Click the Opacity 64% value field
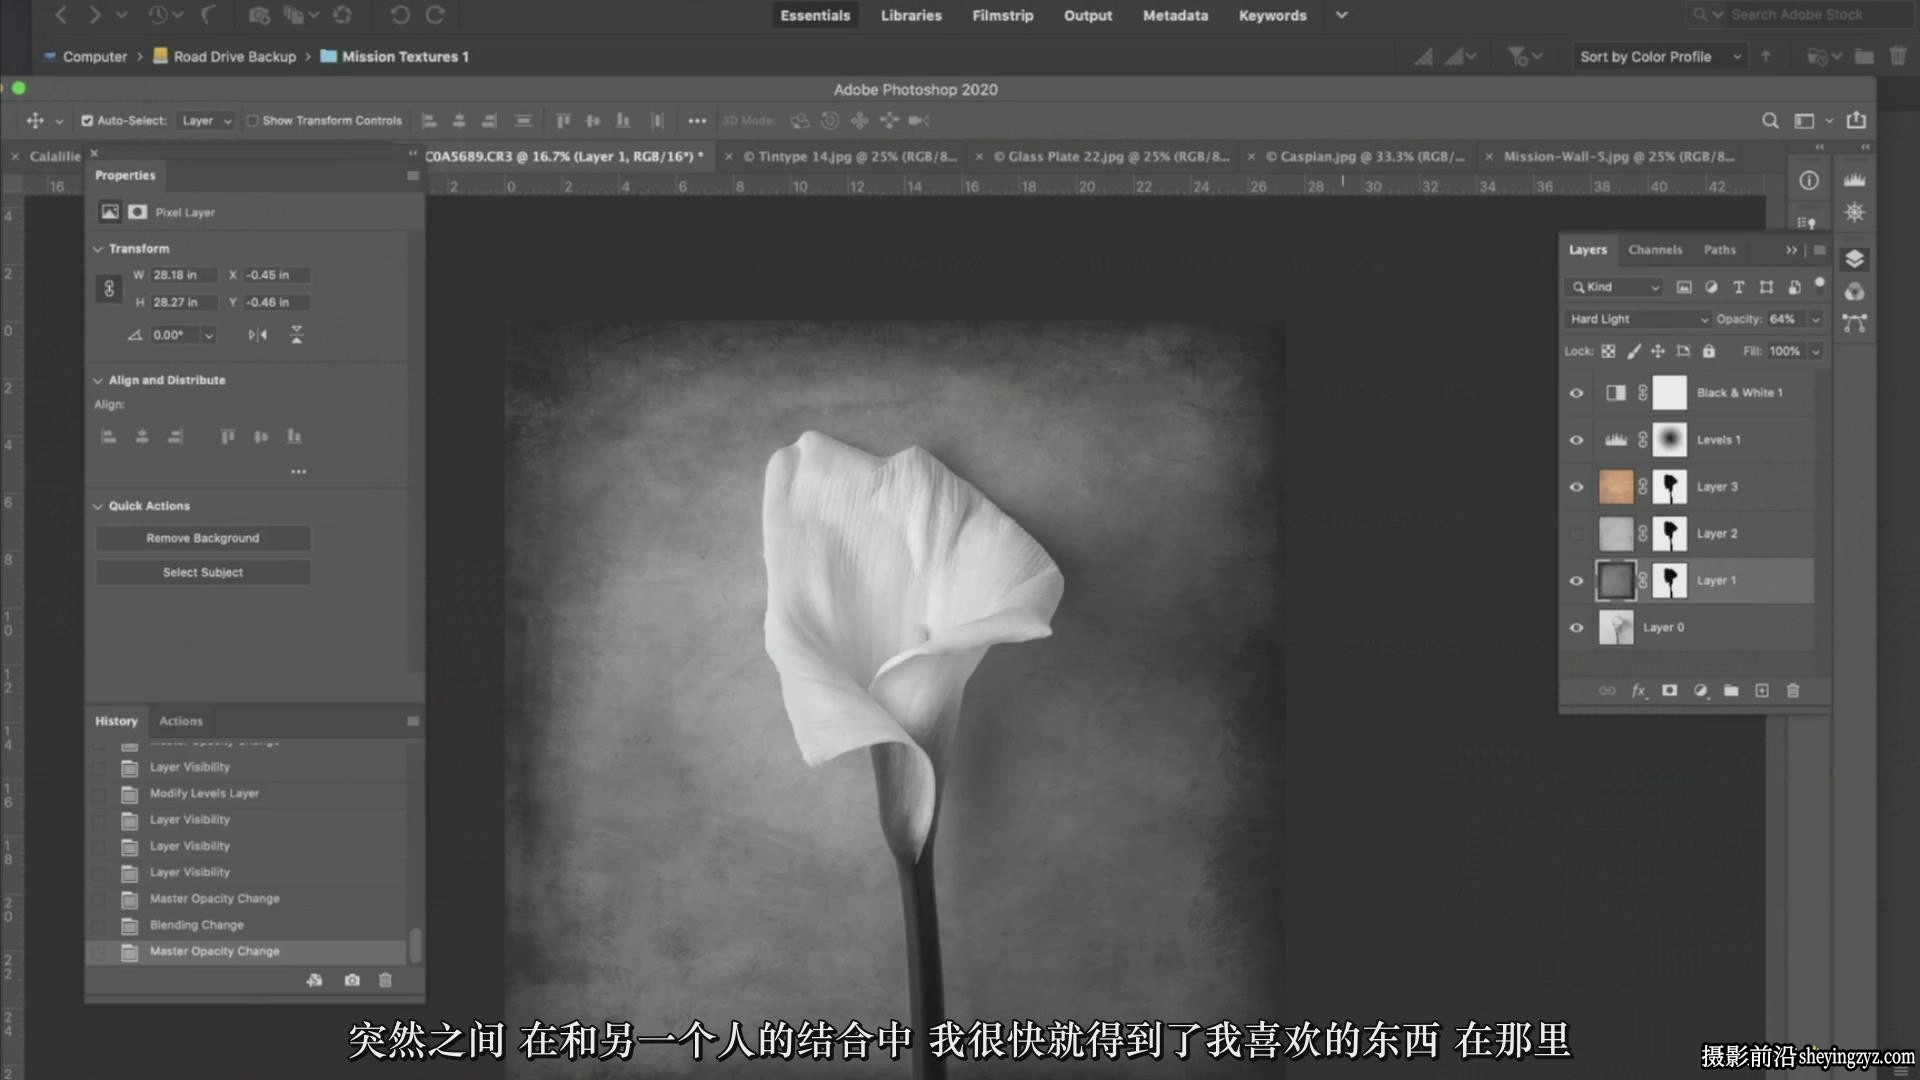 [x=1785, y=319]
